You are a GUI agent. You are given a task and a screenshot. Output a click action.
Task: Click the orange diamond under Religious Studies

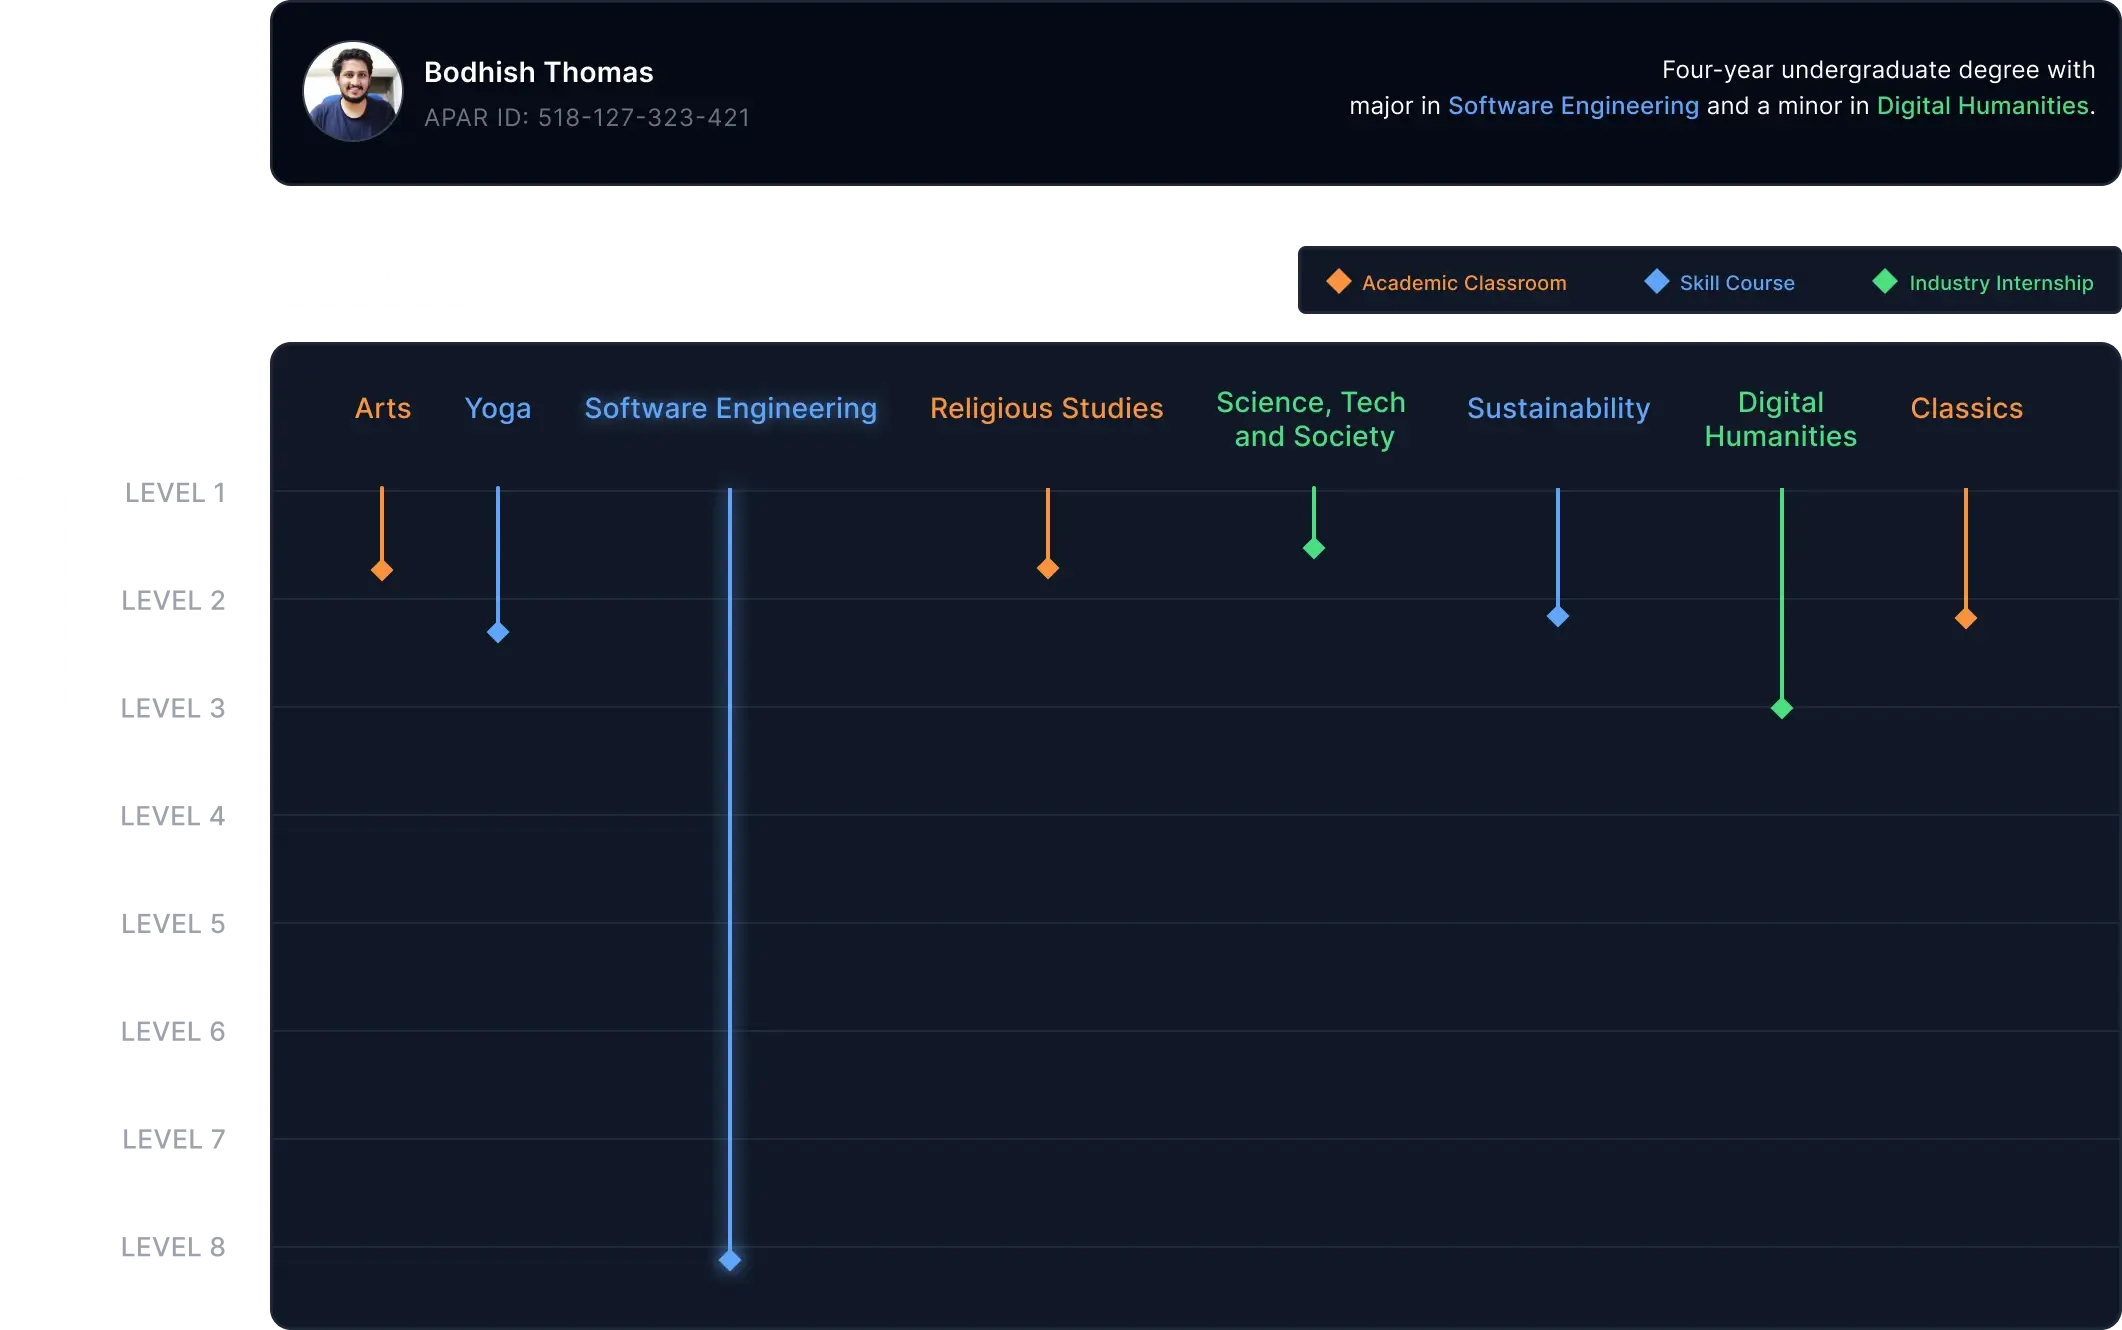tap(1047, 568)
